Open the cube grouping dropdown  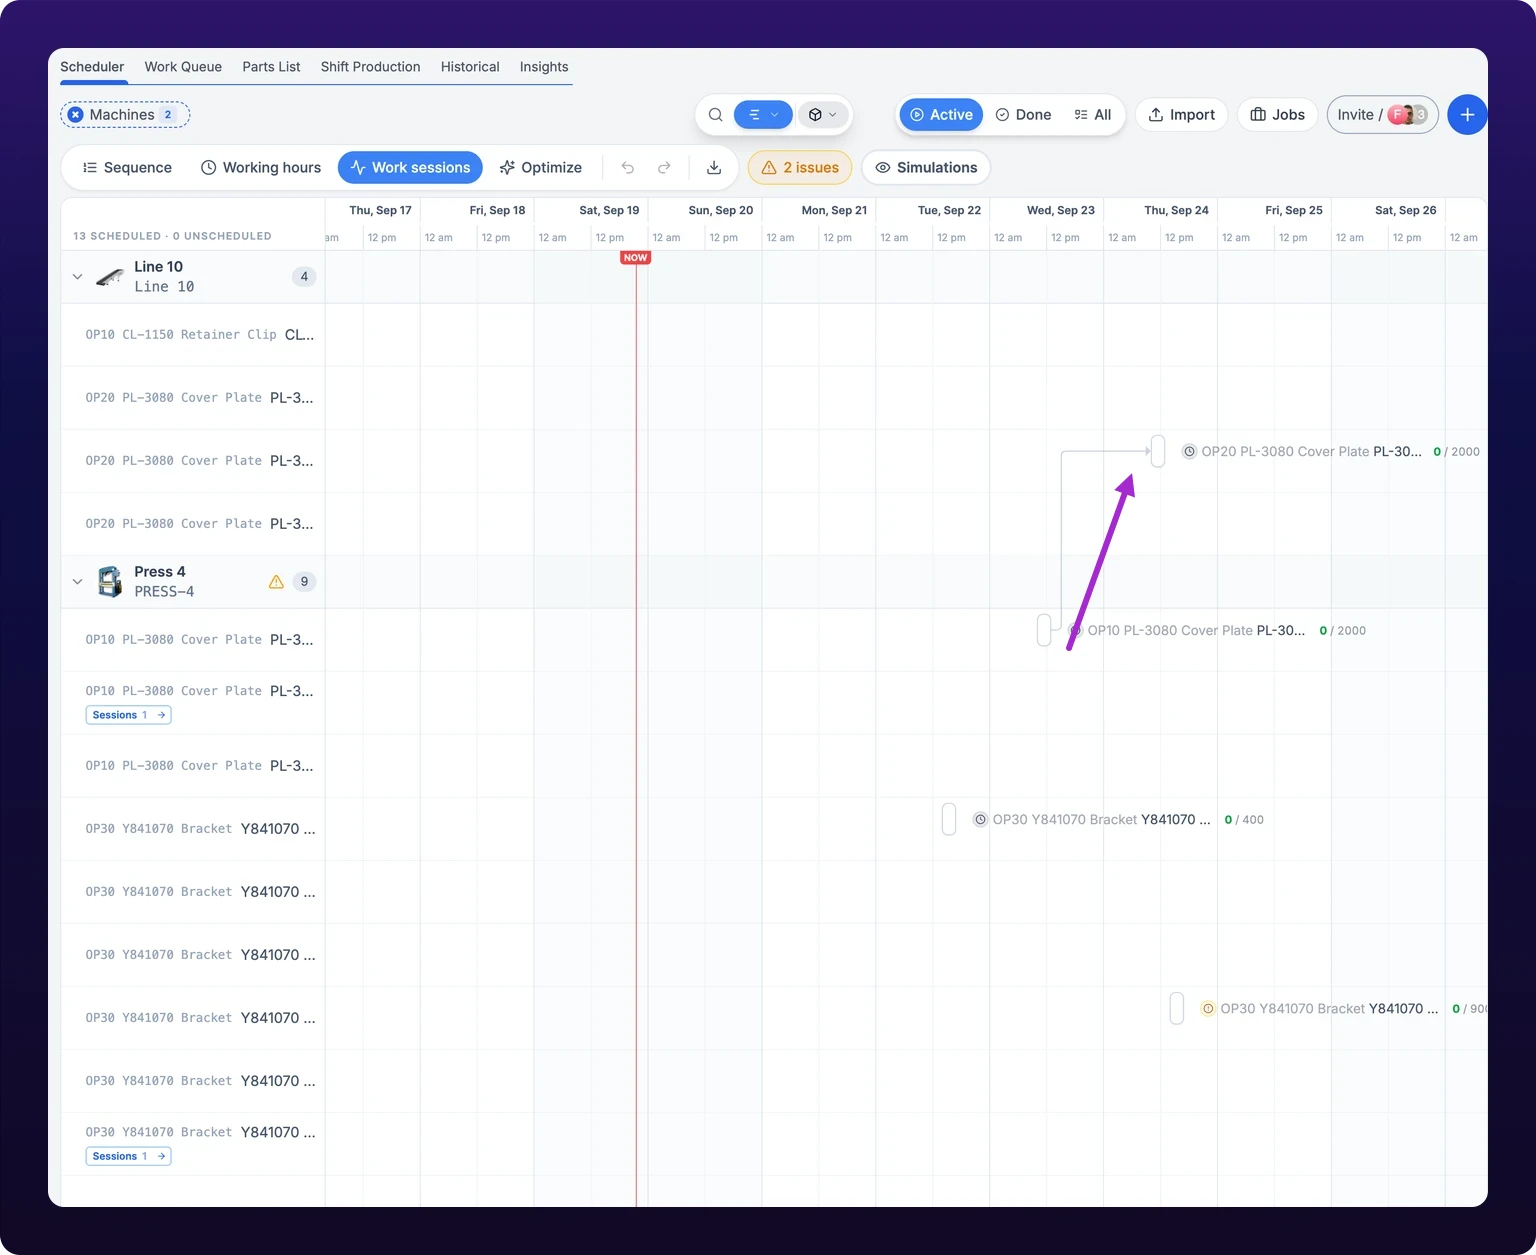point(822,115)
